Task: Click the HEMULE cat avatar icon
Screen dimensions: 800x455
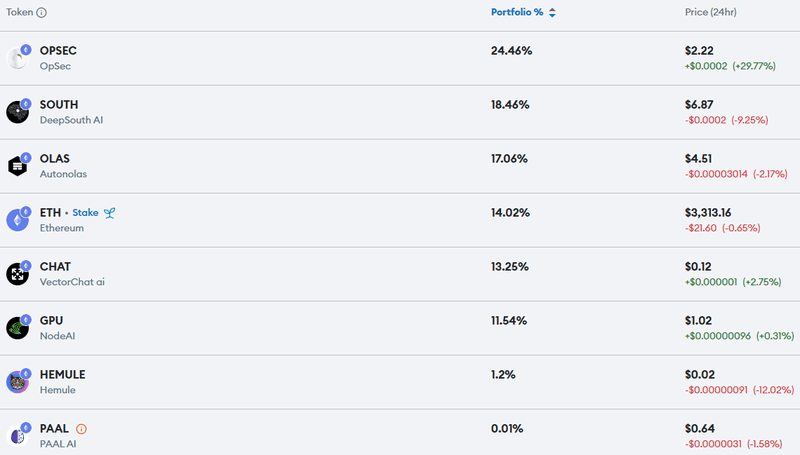Action: coord(17,383)
